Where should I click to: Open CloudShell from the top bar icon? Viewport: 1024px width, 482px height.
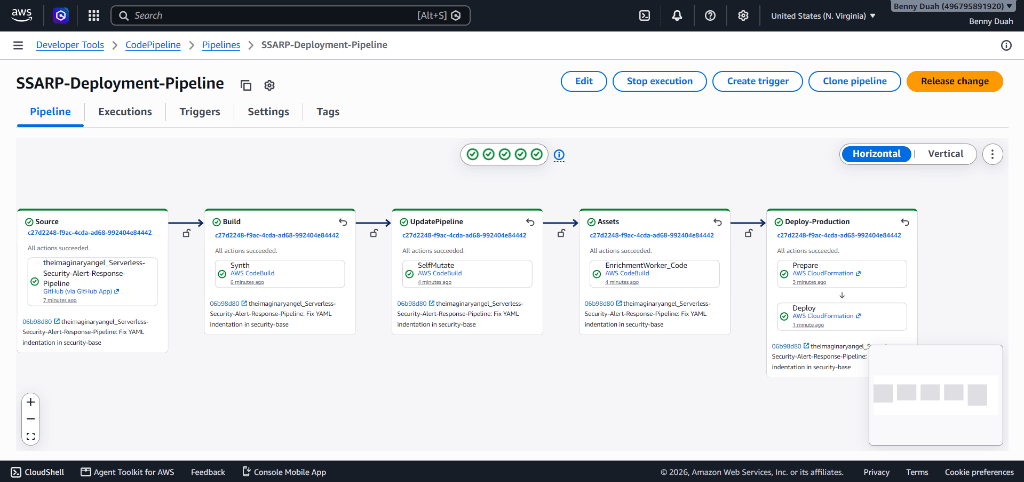point(644,16)
